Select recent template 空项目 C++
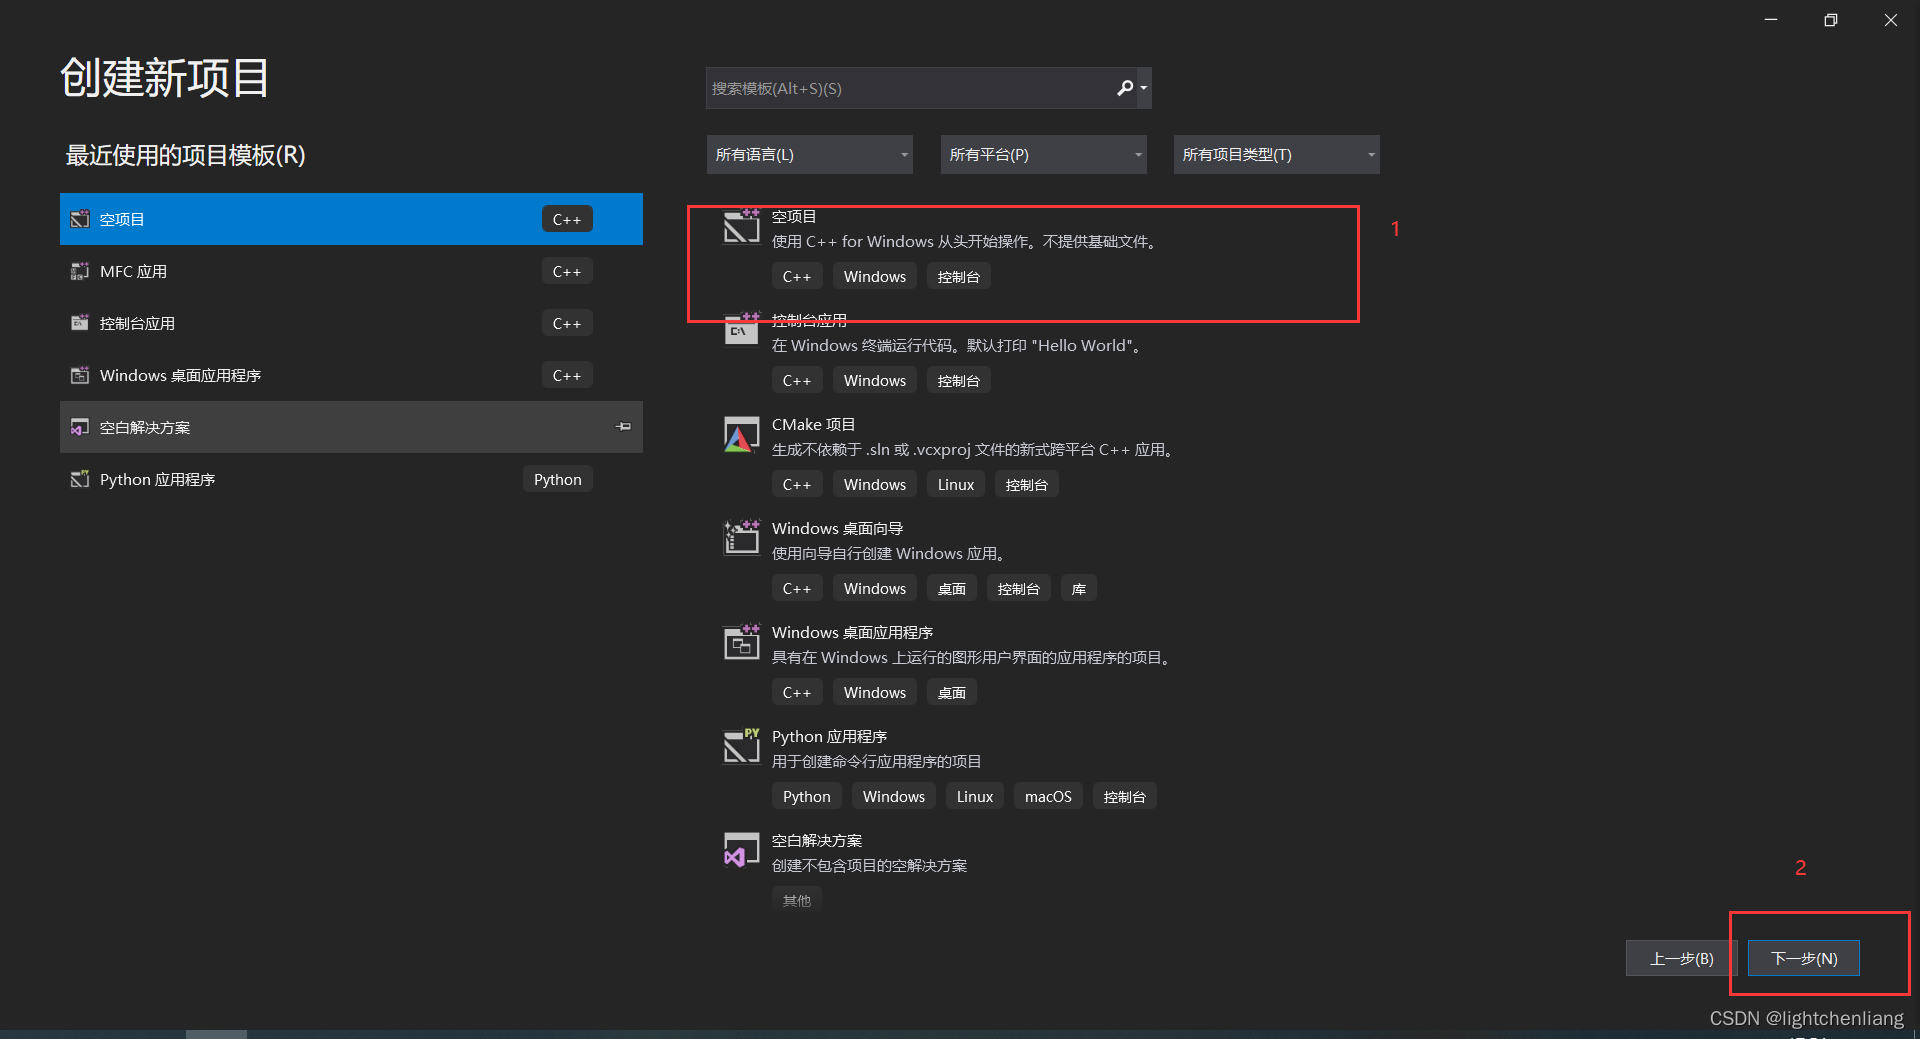Viewport: 1920px width, 1039px height. (x=351, y=219)
